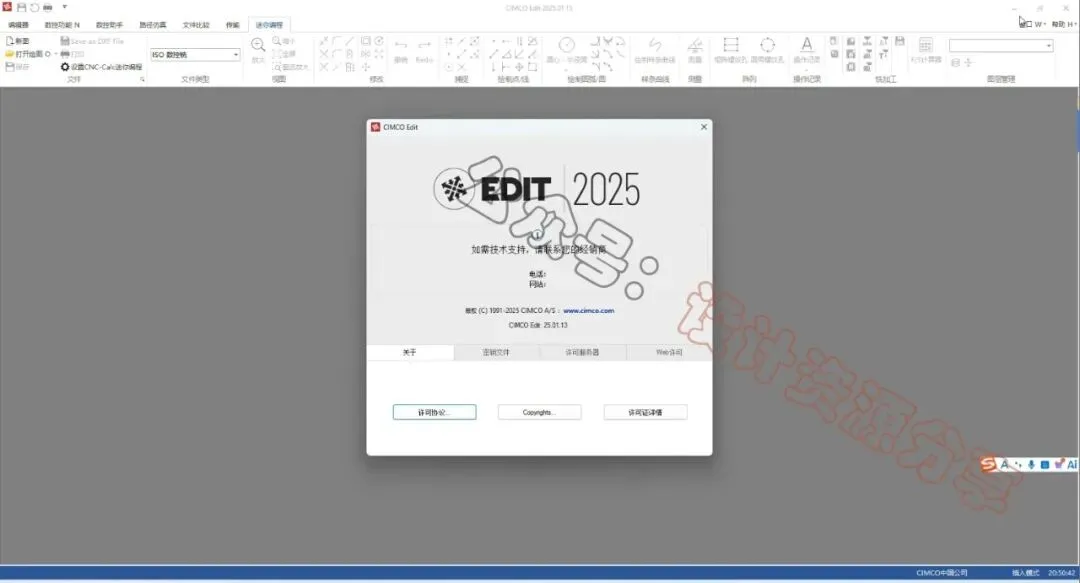
Task: Select the 许可服务器 tab in the dialog
Action: click(x=582, y=352)
